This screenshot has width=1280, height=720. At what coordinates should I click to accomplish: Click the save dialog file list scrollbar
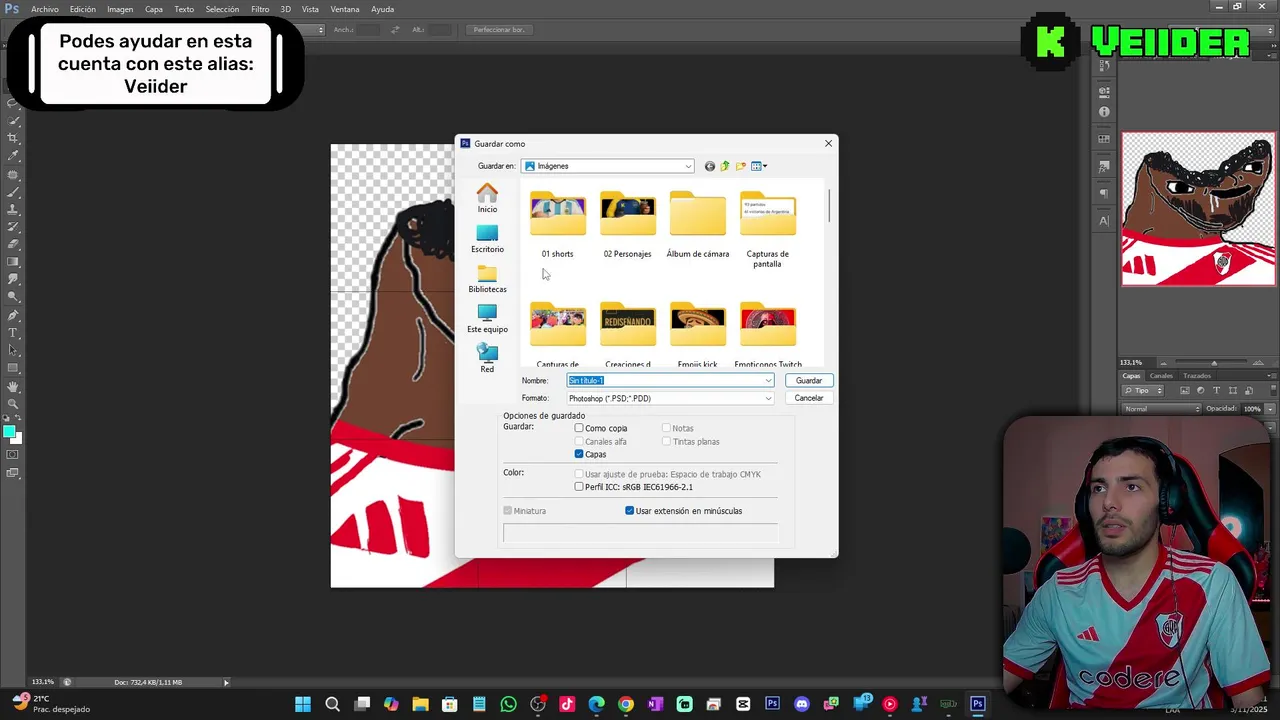coord(829,205)
